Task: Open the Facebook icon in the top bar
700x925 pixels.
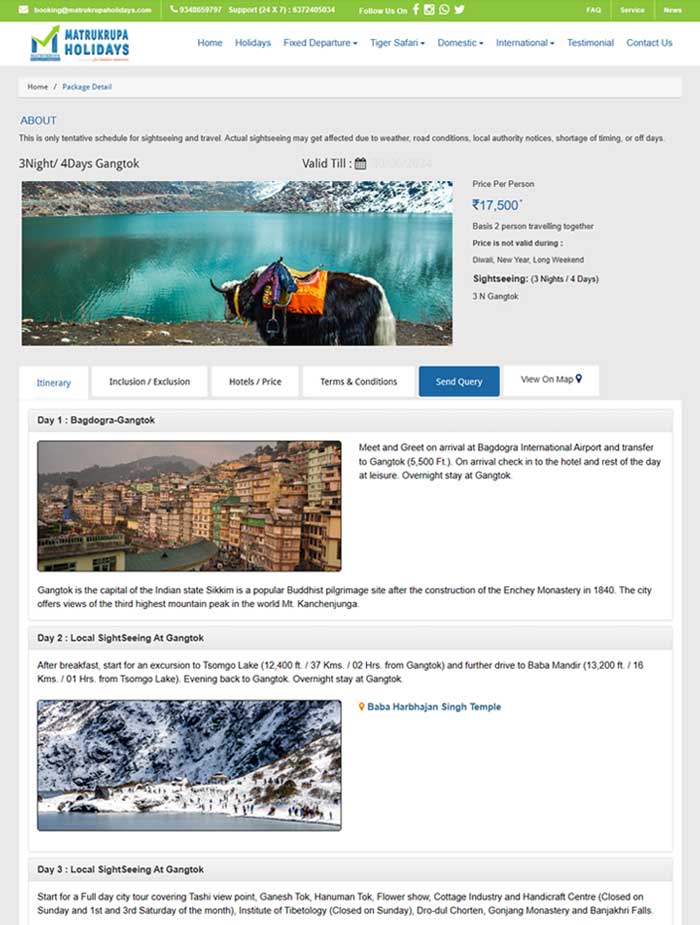Action: click(x=415, y=9)
